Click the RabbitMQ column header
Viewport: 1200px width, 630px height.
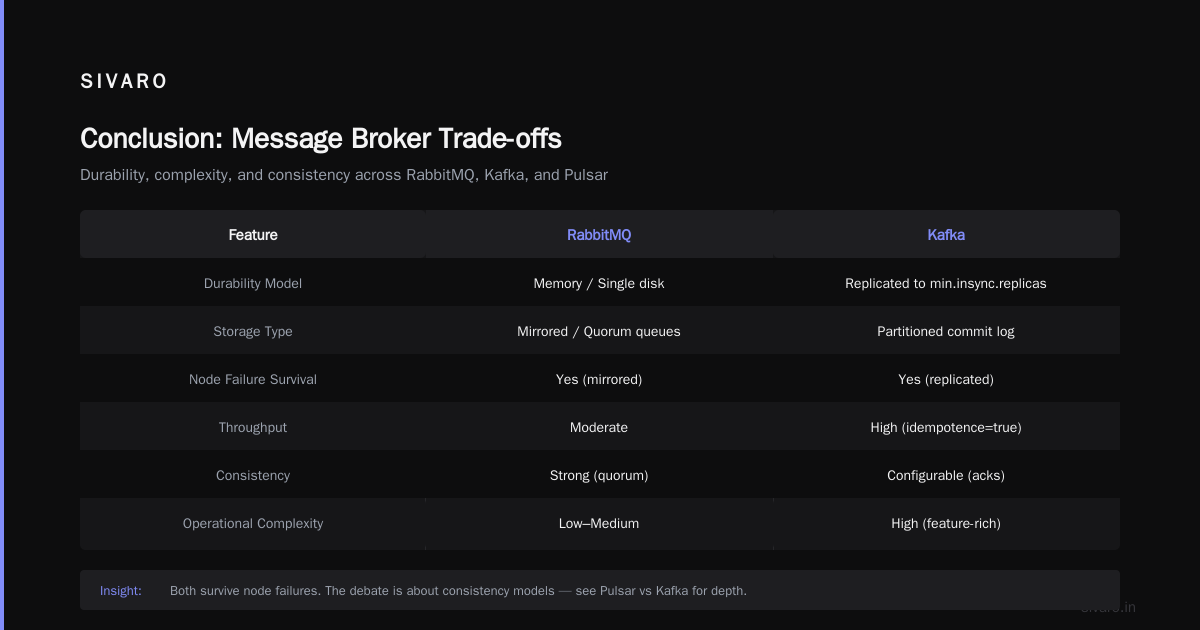599,235
